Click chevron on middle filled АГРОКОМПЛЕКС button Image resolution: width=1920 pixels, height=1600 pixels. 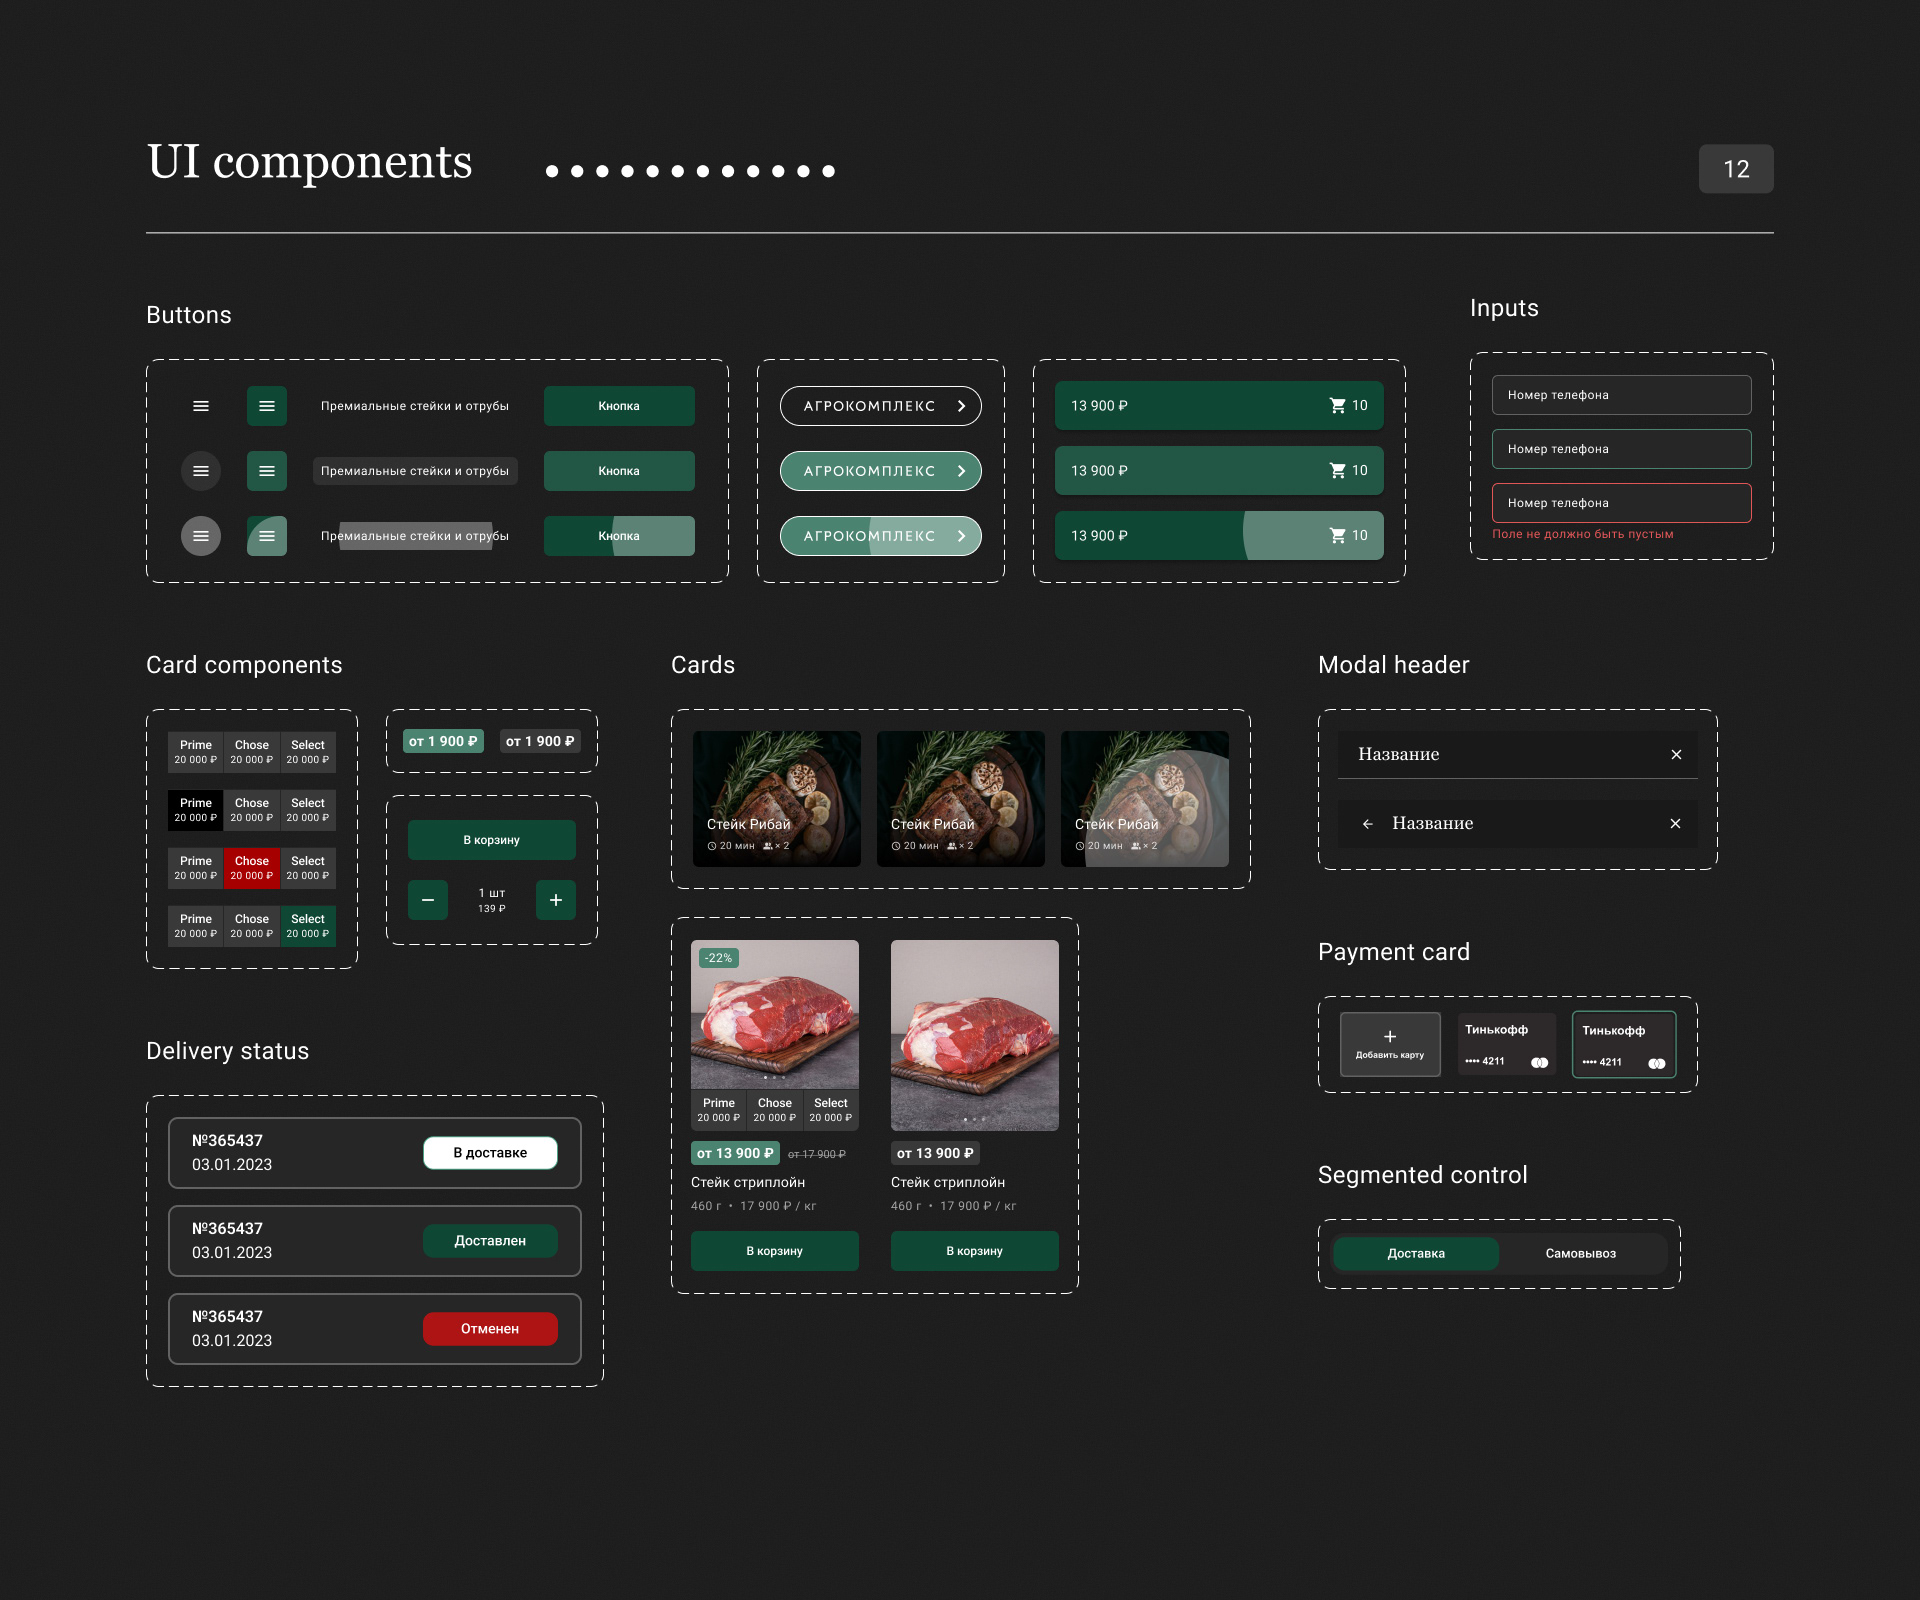point(961,471)
